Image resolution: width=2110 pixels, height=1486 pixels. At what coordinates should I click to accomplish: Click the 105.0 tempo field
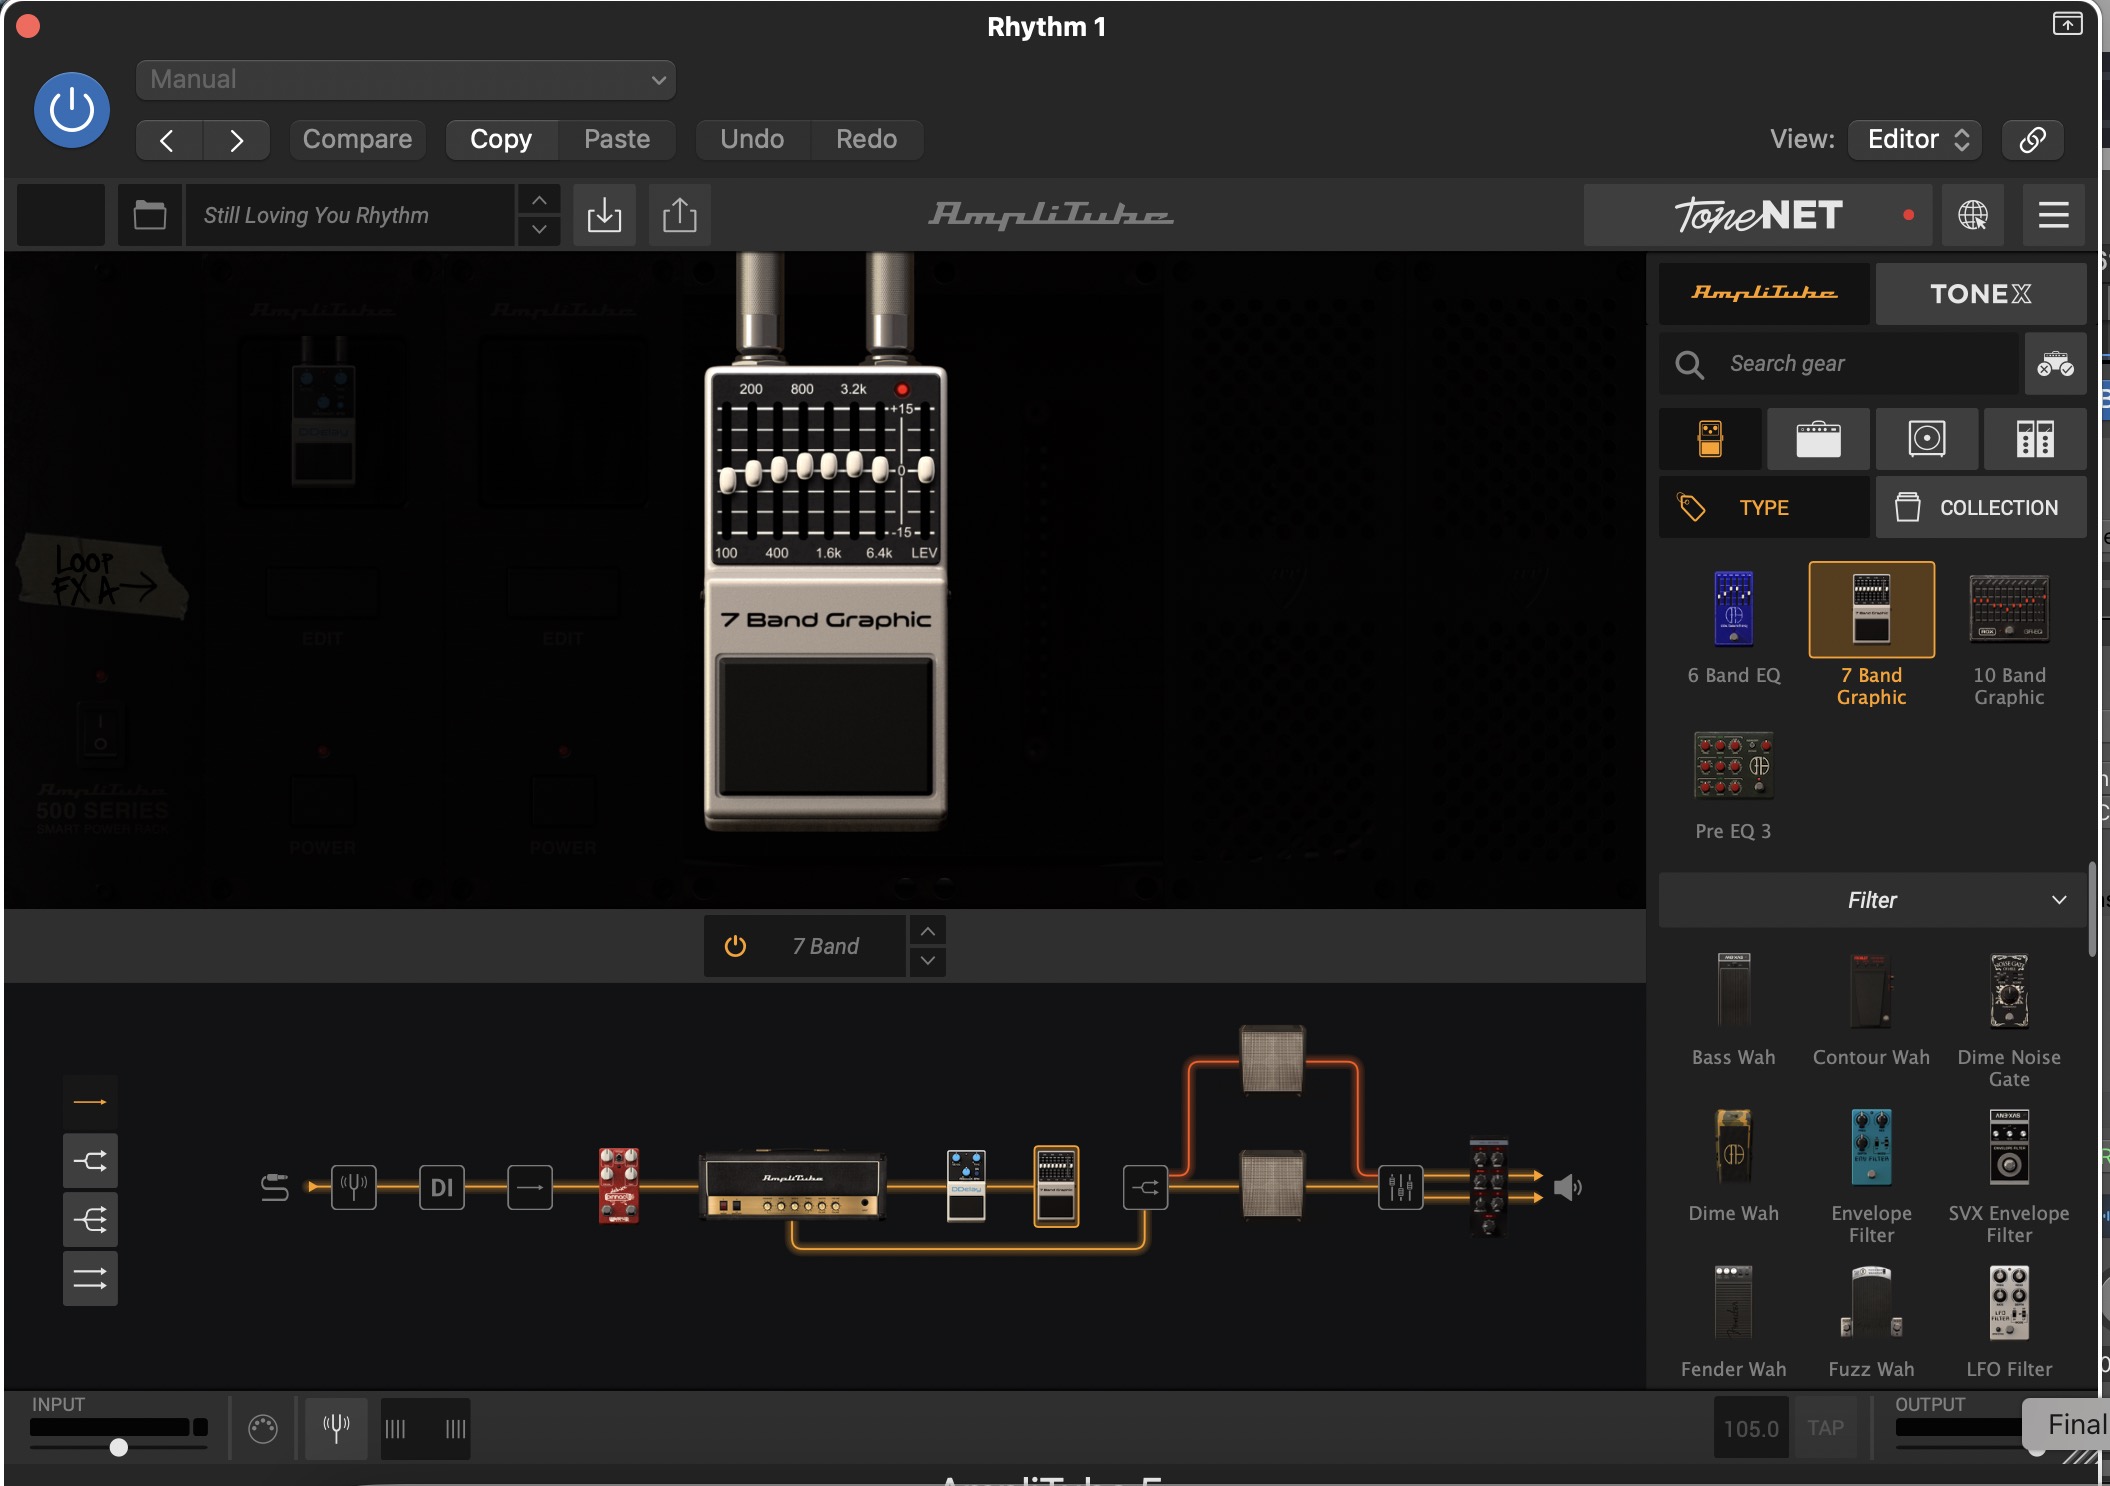pos(1751,1429)
